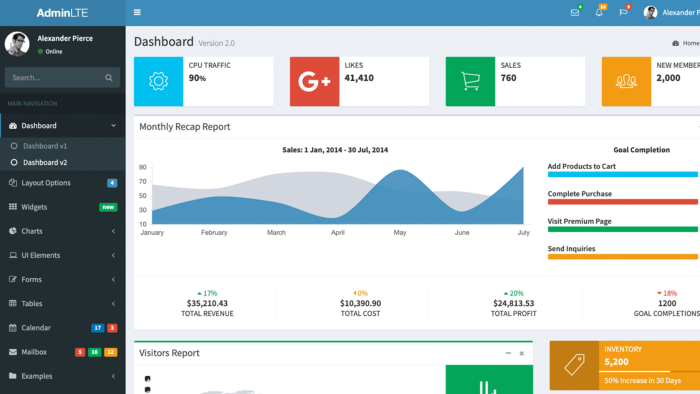Open the Mailbox menu item
This screenshot has height=394, width=700.
click(62, 352)
